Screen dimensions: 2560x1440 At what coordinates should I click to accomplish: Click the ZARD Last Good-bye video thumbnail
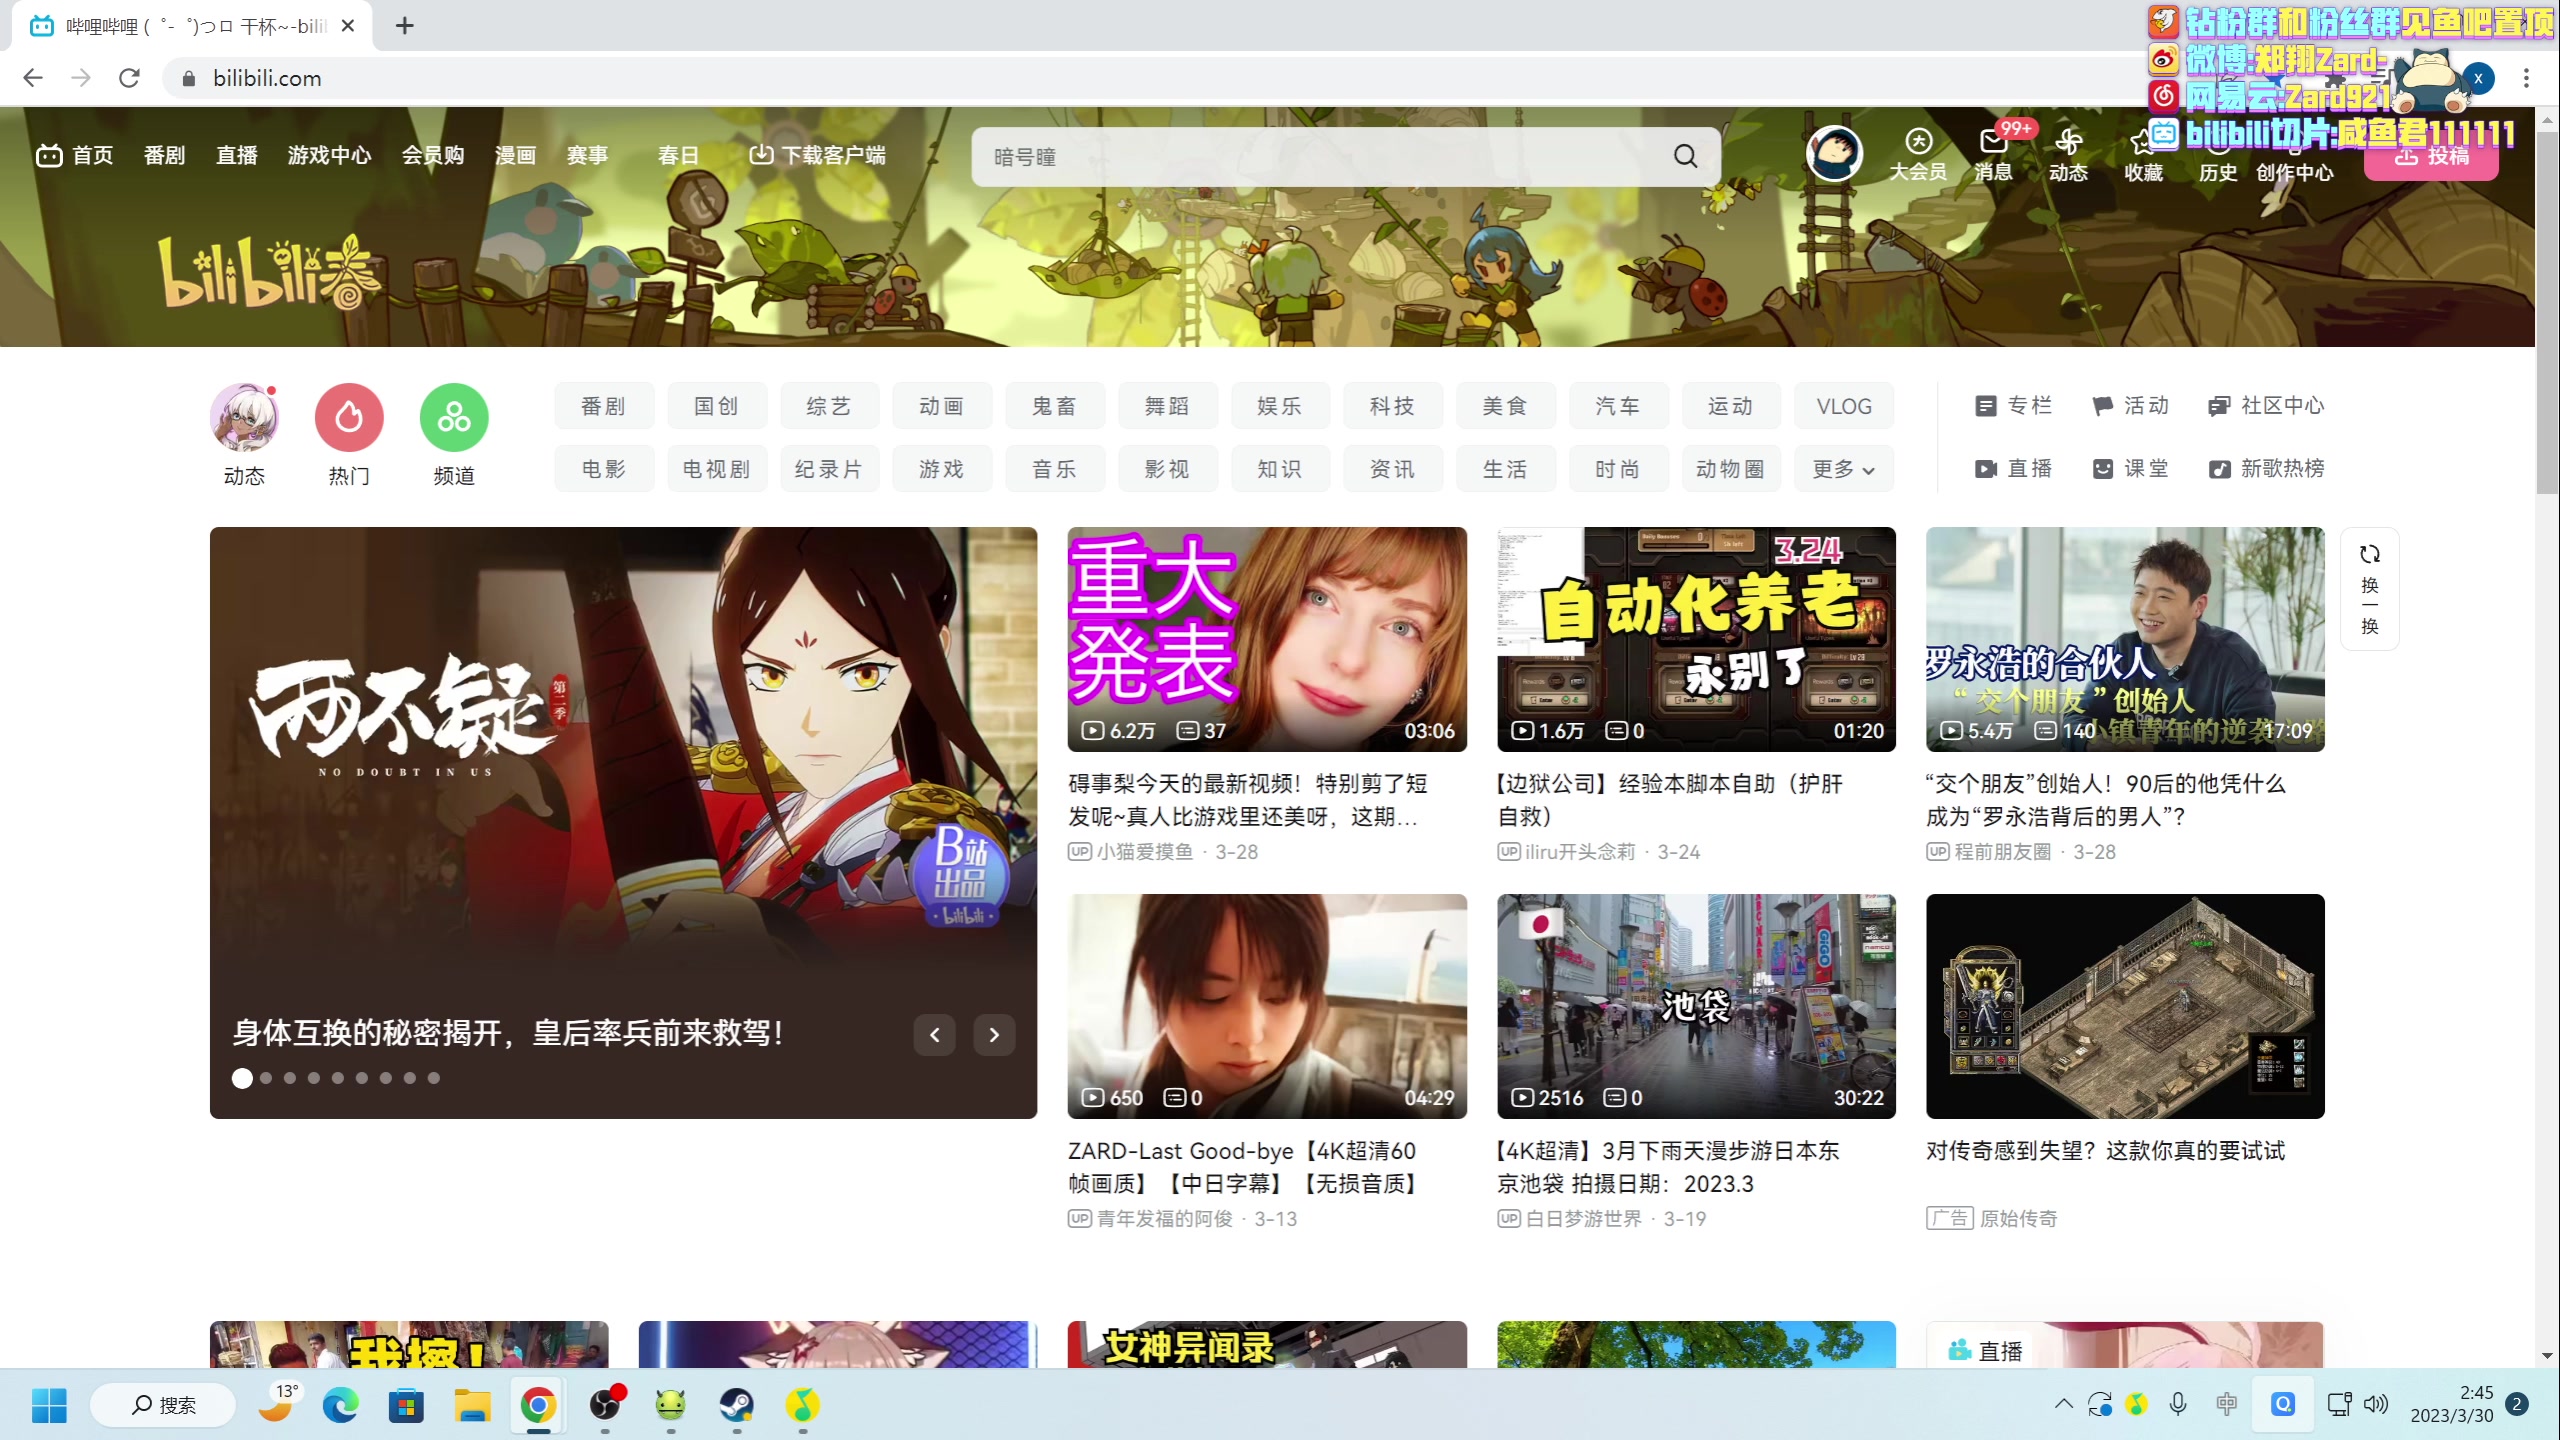click(1266, 1005)
